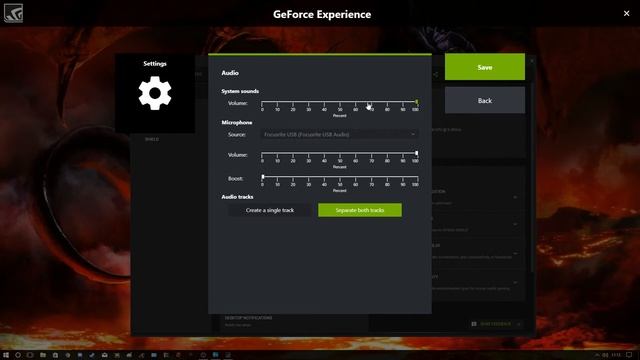Go Back from the Audio settings
The width and height of the screenshot is (640, 360).
click(485, 100)
